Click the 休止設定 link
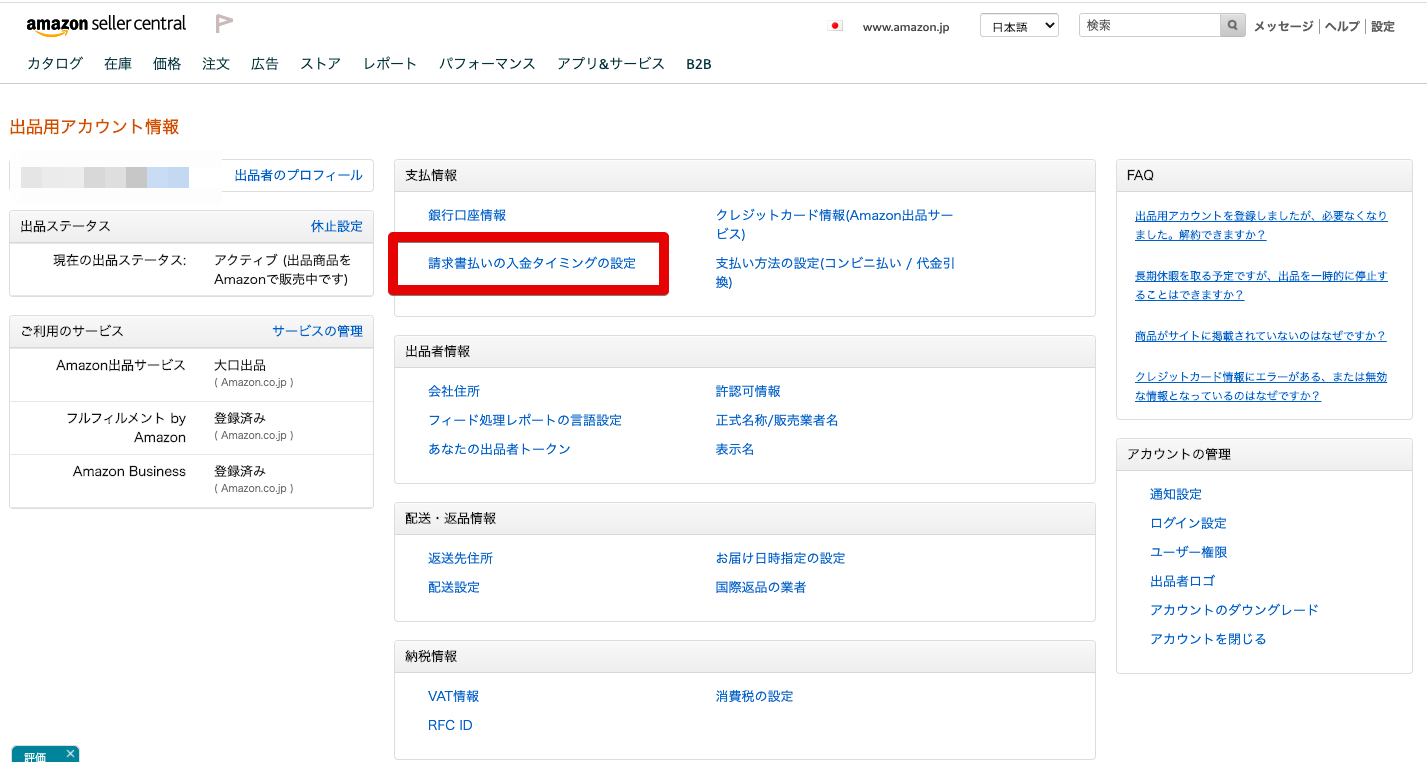The width and height of the screenshot is (1427, 762). click(x=337, y=226)
